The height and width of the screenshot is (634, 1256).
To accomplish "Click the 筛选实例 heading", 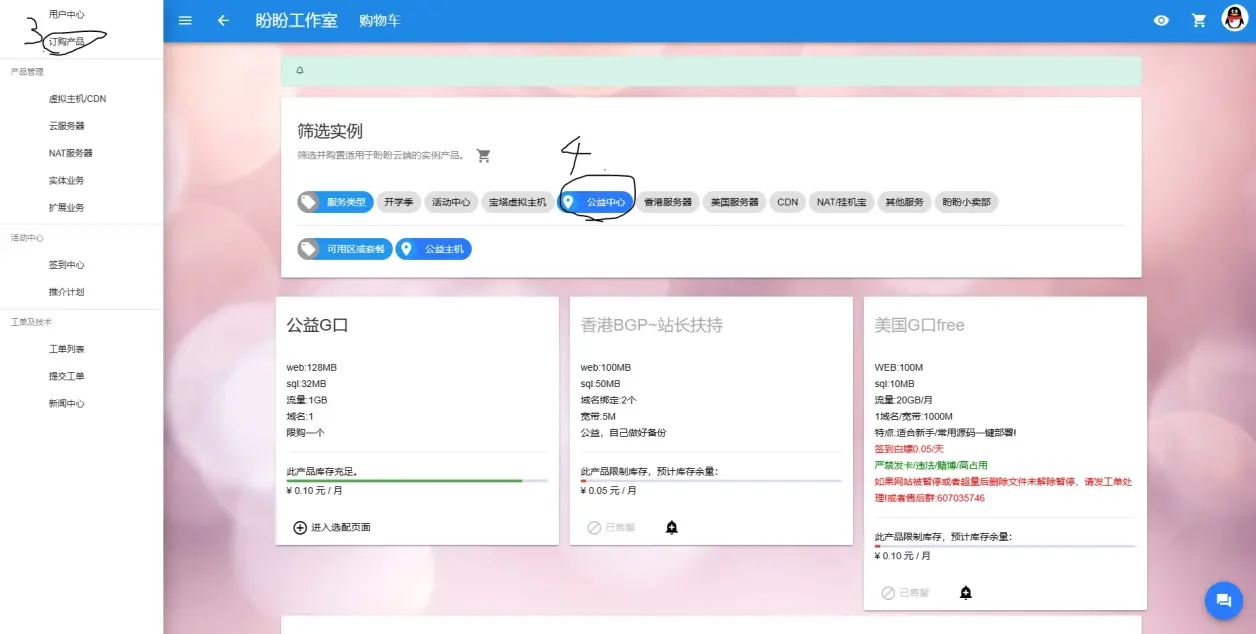I will pos(330,131).
